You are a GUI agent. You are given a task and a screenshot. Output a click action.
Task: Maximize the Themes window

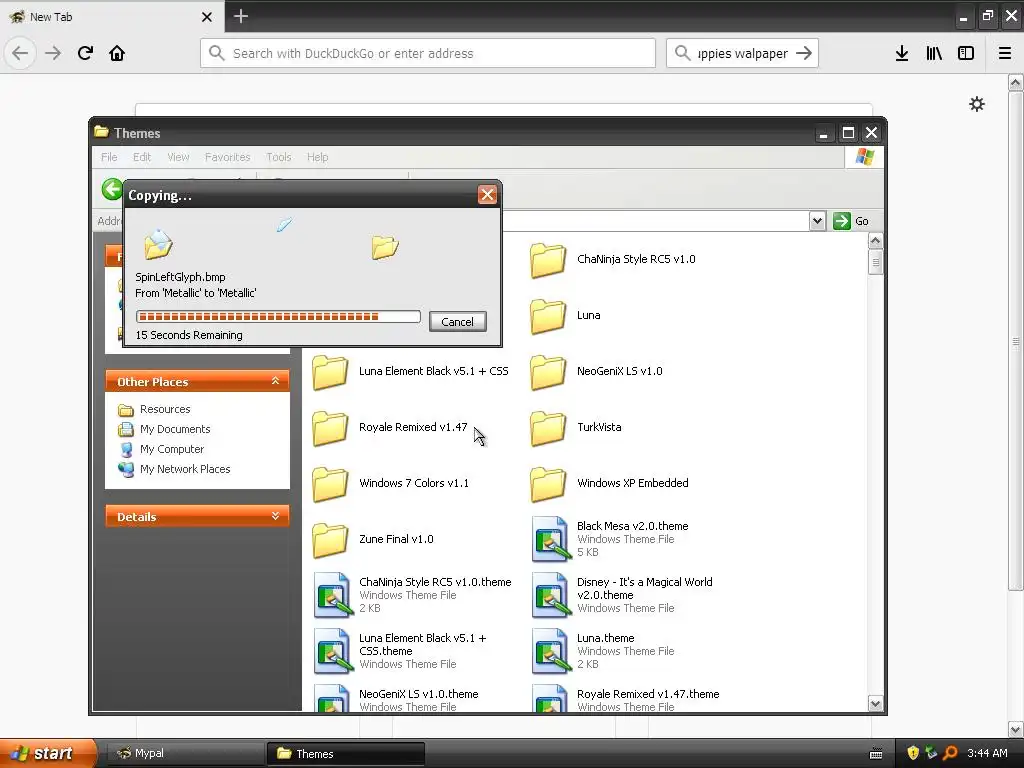tap(848, 133)
